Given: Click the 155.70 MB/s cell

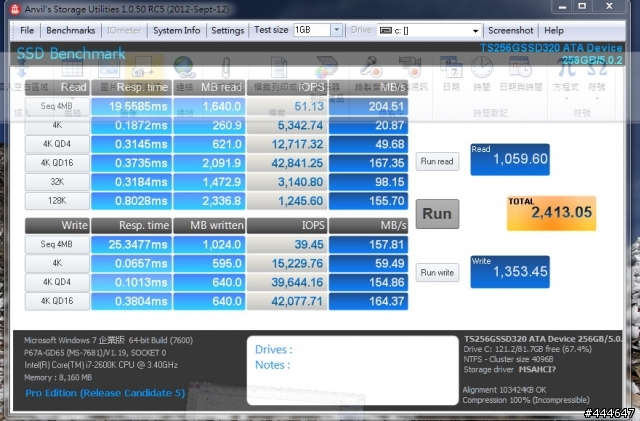Looking at the screenshot, I should click(368, 200).
